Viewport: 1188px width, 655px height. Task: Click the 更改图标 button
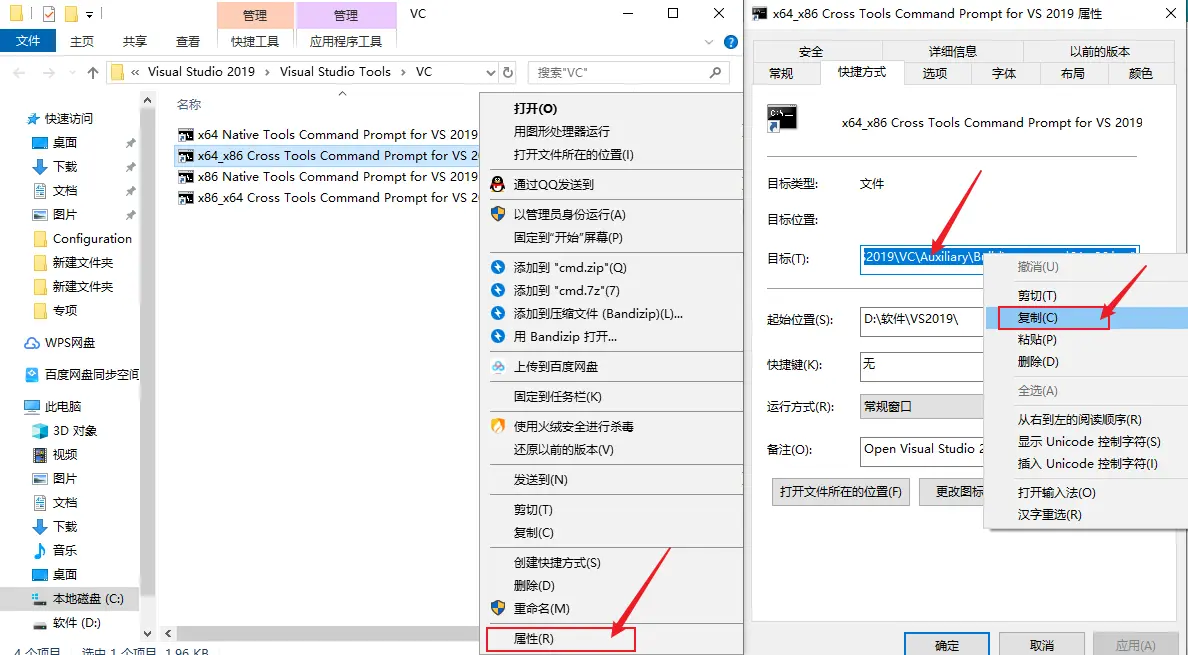click(x=952, y=491)
